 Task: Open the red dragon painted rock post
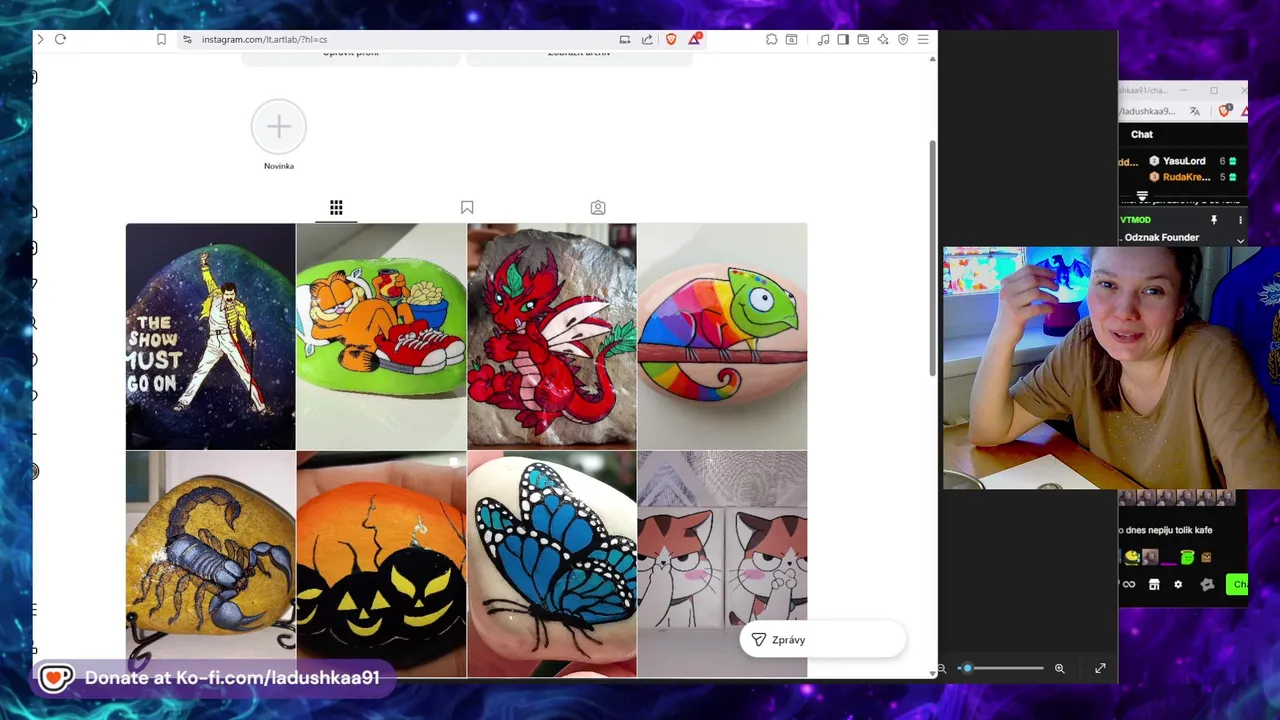pos(551,336)
